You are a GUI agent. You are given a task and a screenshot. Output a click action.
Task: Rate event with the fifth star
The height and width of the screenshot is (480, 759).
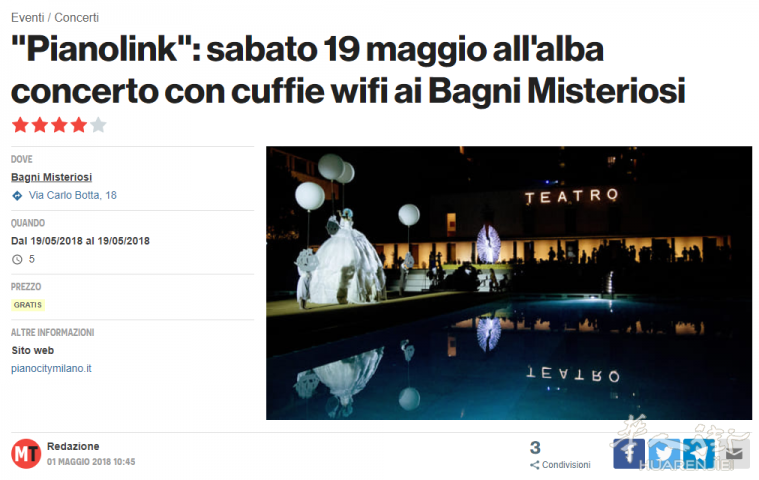click(x=98, y=125)
